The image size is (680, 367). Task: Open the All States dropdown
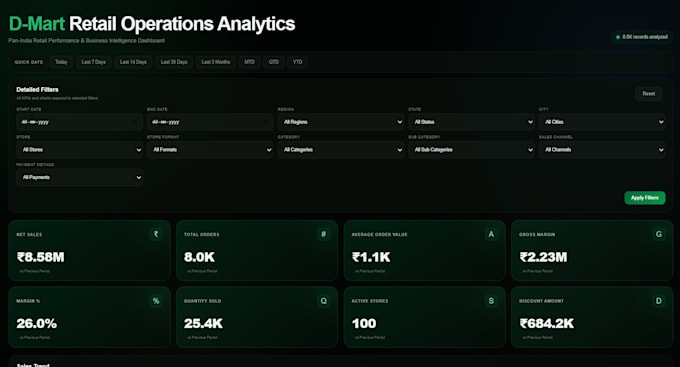[x=471, y=122]
